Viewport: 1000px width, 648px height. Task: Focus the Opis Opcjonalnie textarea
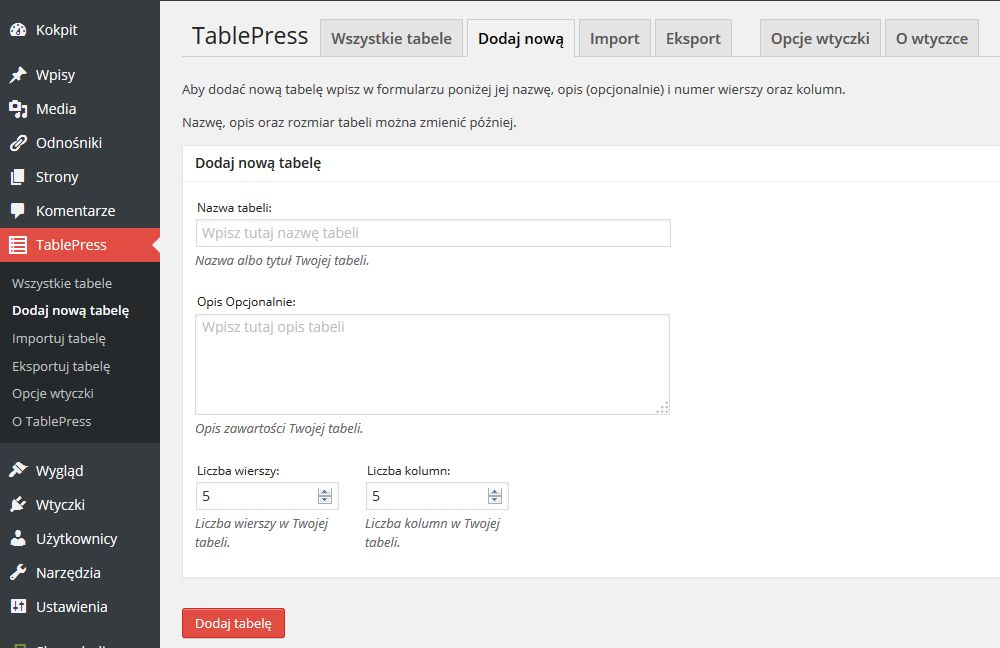tap(432, 364)
